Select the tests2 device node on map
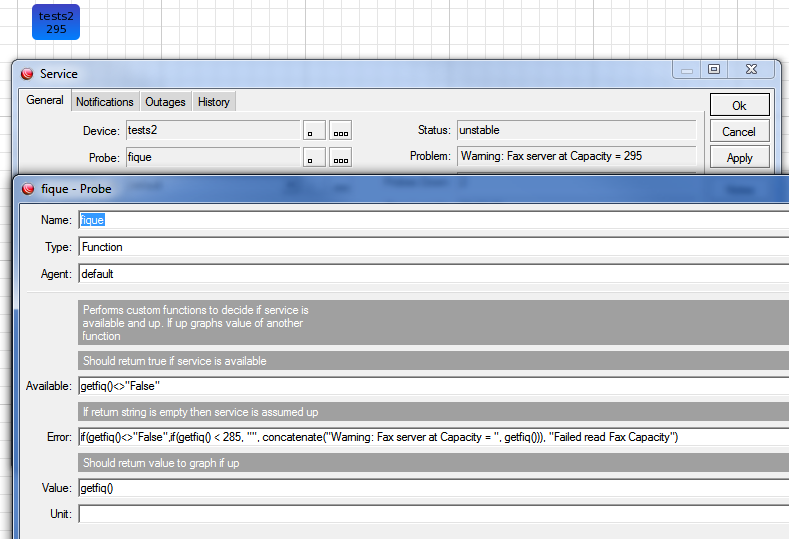The image size is (789, 539). click(x=56, y=22)
